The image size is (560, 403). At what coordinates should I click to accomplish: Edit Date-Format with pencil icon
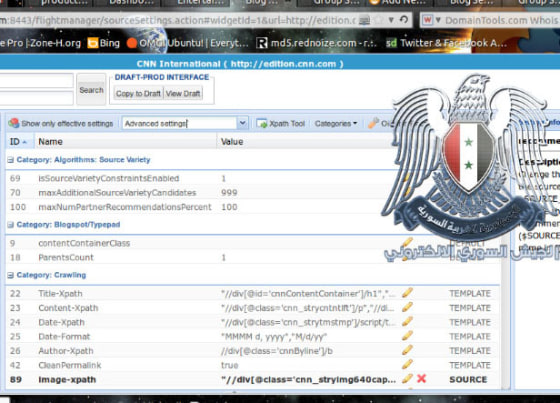(x=407, y=336)
